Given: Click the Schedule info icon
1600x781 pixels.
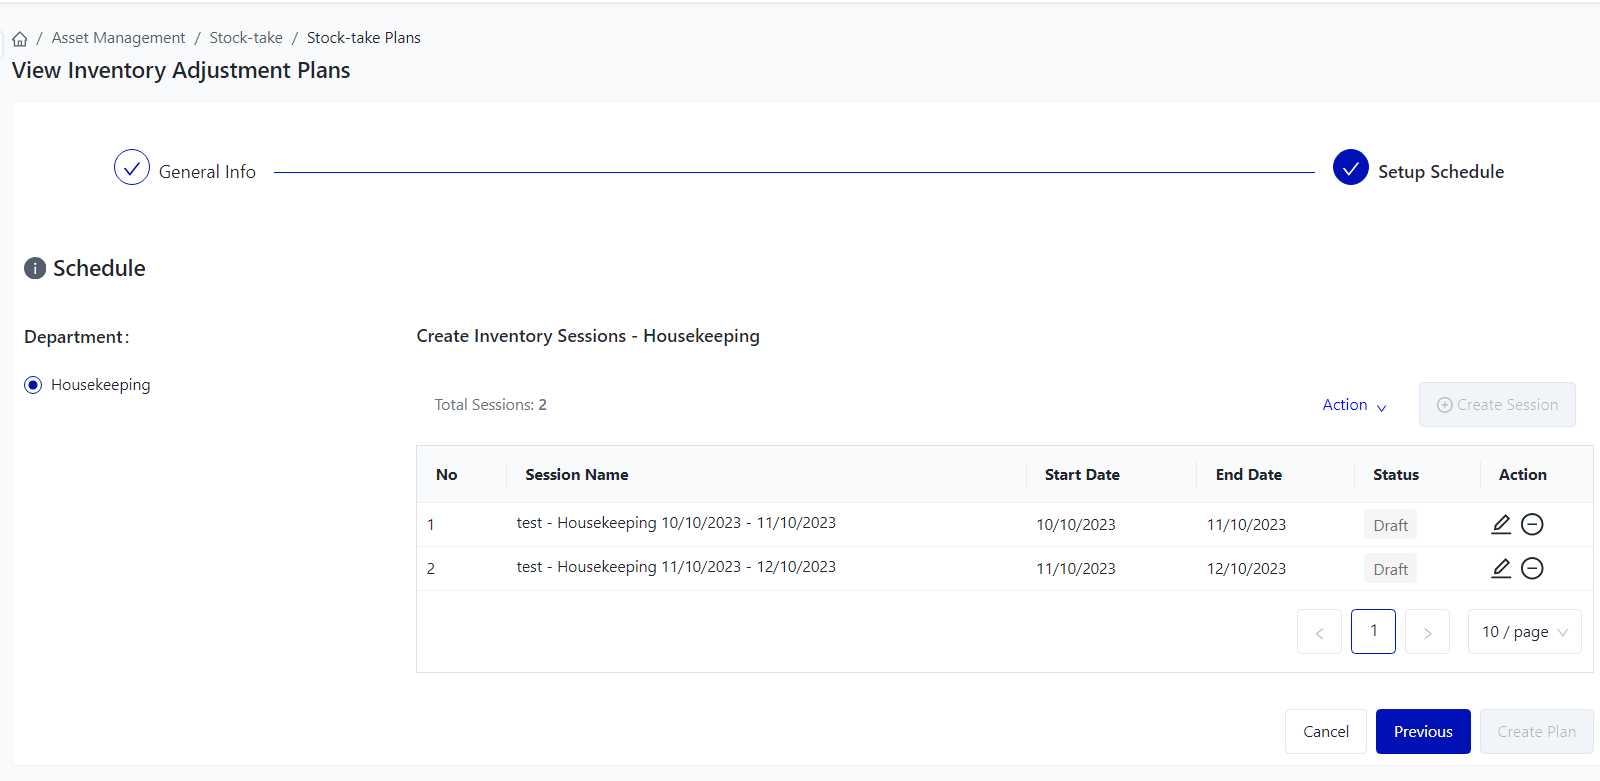Looking at the screenshot, I should tap(35, 268).
